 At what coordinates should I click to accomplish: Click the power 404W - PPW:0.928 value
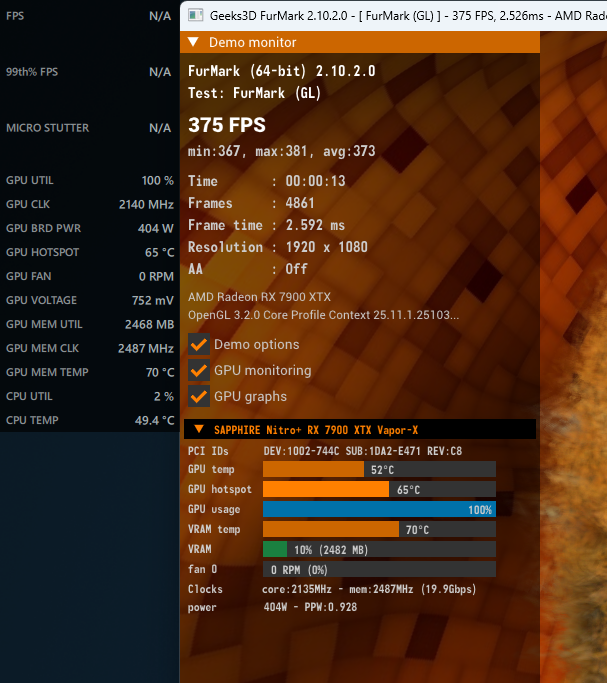click(310, 607)
